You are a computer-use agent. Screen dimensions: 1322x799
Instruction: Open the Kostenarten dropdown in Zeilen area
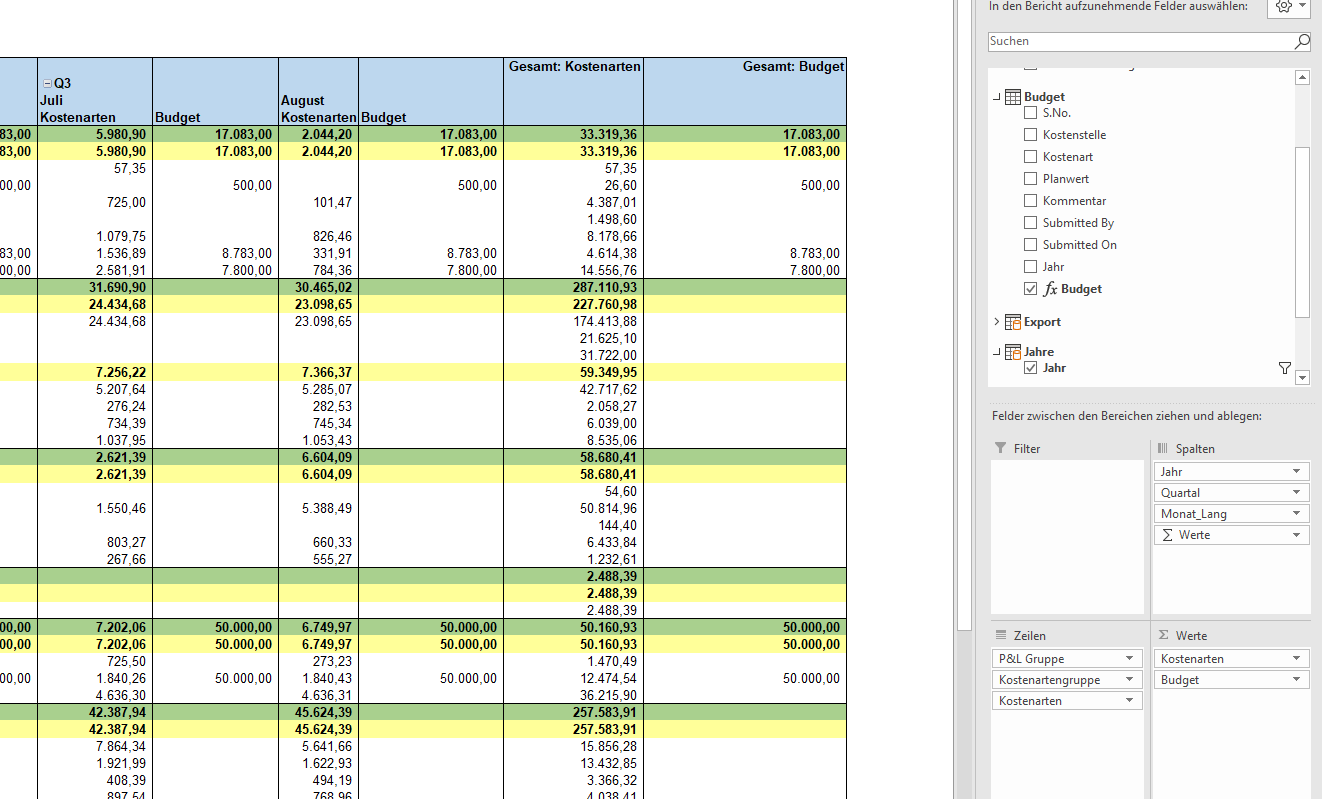tap(1130, 701)
